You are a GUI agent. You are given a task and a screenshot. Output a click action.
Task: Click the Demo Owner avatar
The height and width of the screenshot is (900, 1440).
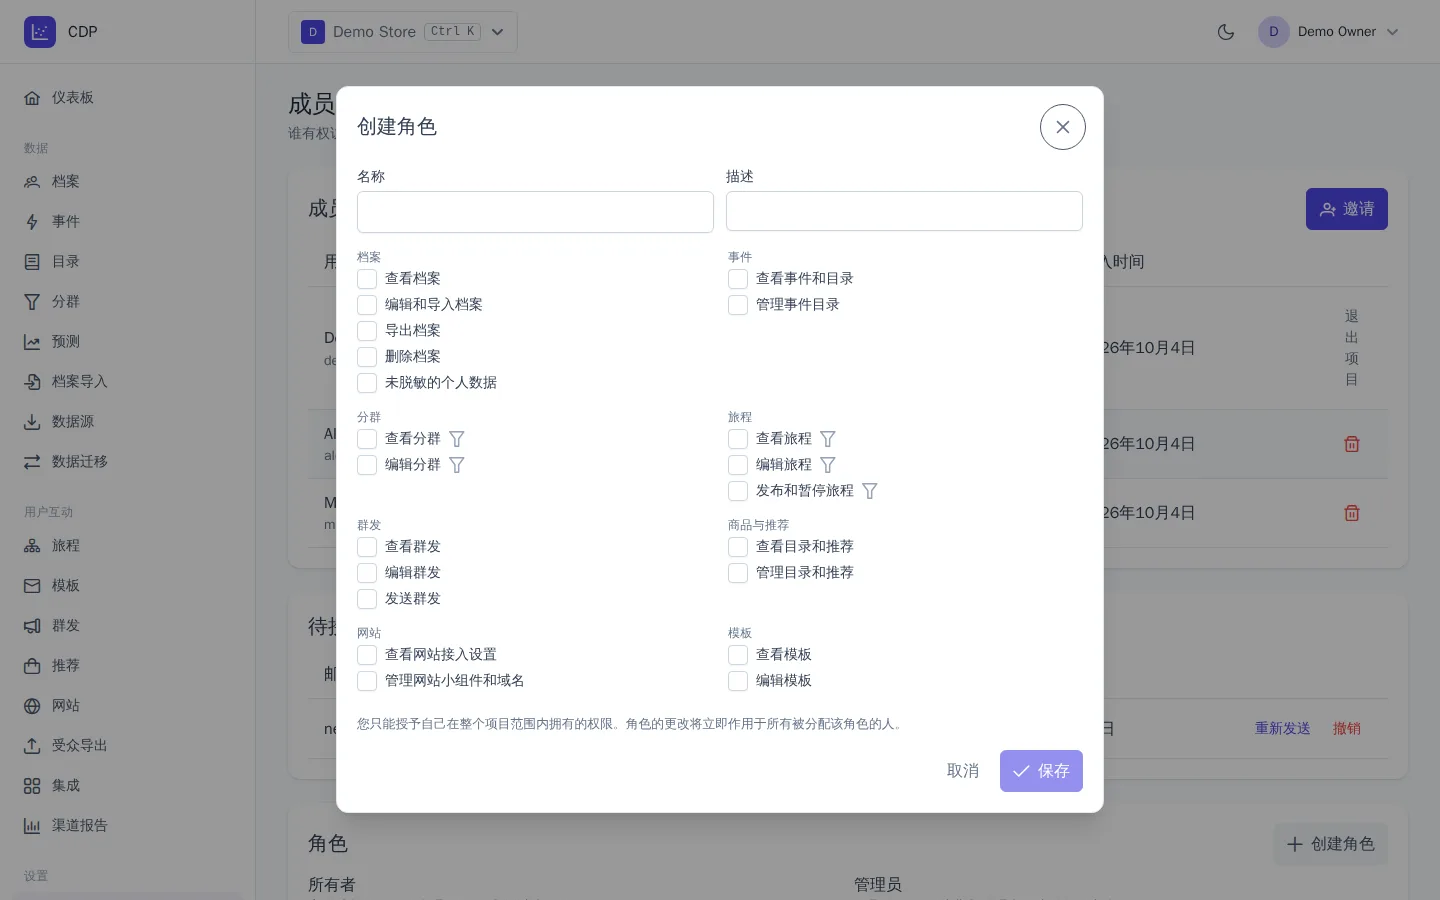[1274, 32]
